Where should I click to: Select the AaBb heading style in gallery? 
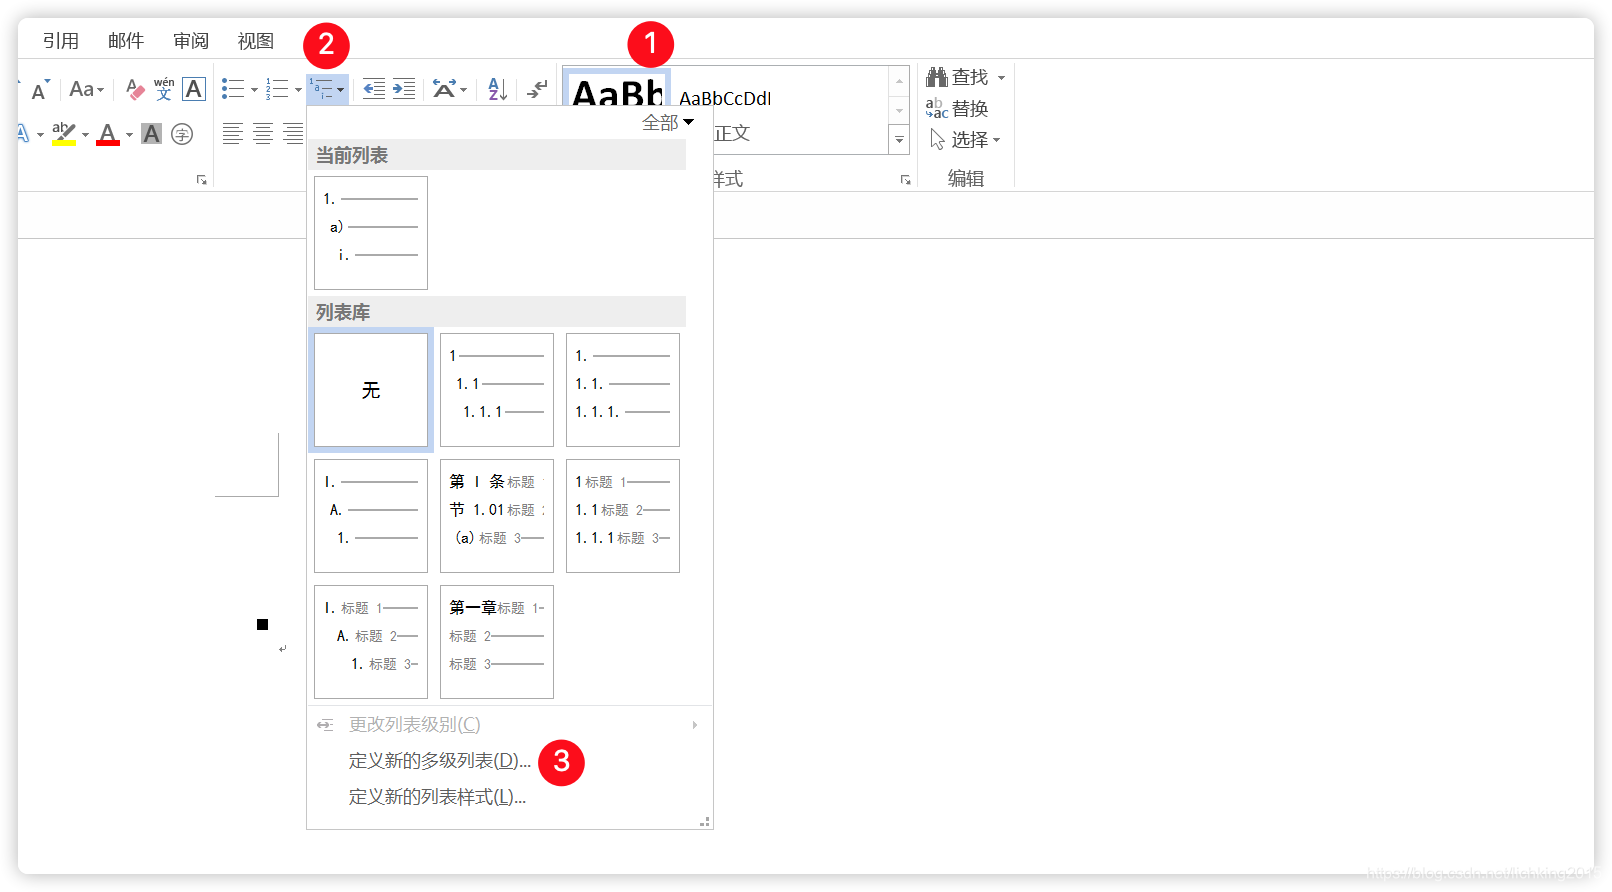[617, 88]
